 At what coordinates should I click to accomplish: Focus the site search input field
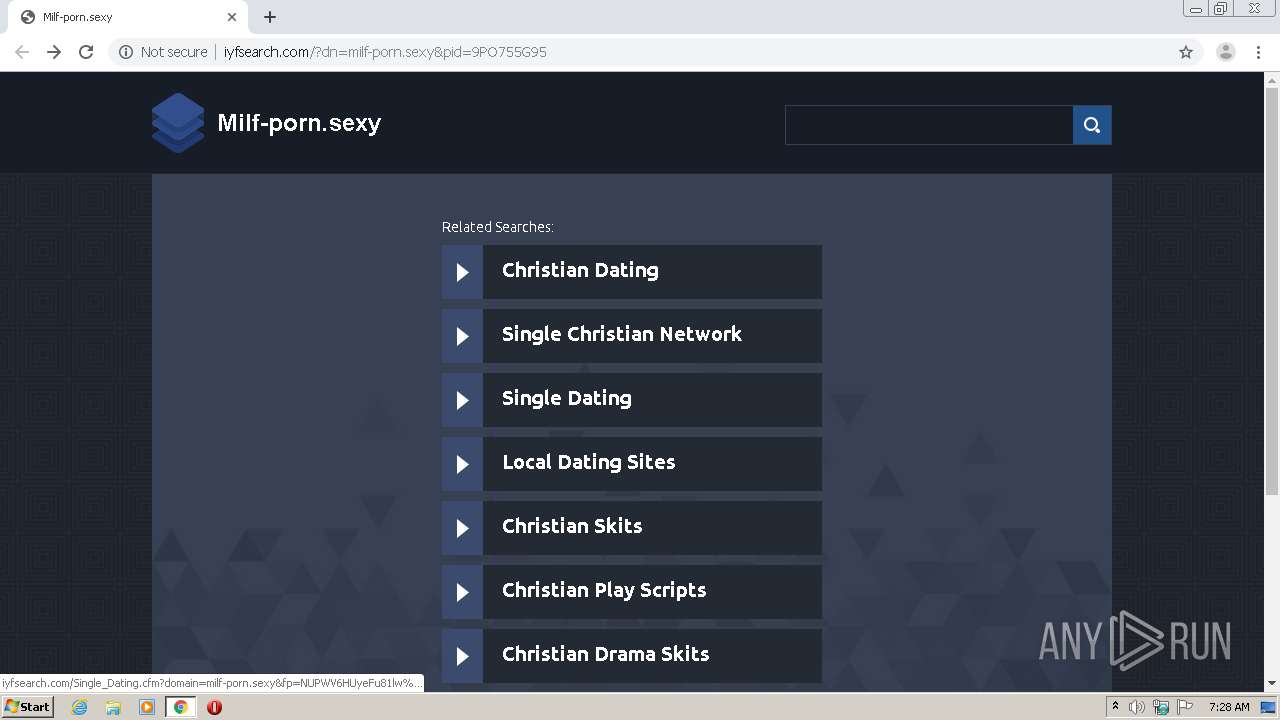click(x=929, y=125)
